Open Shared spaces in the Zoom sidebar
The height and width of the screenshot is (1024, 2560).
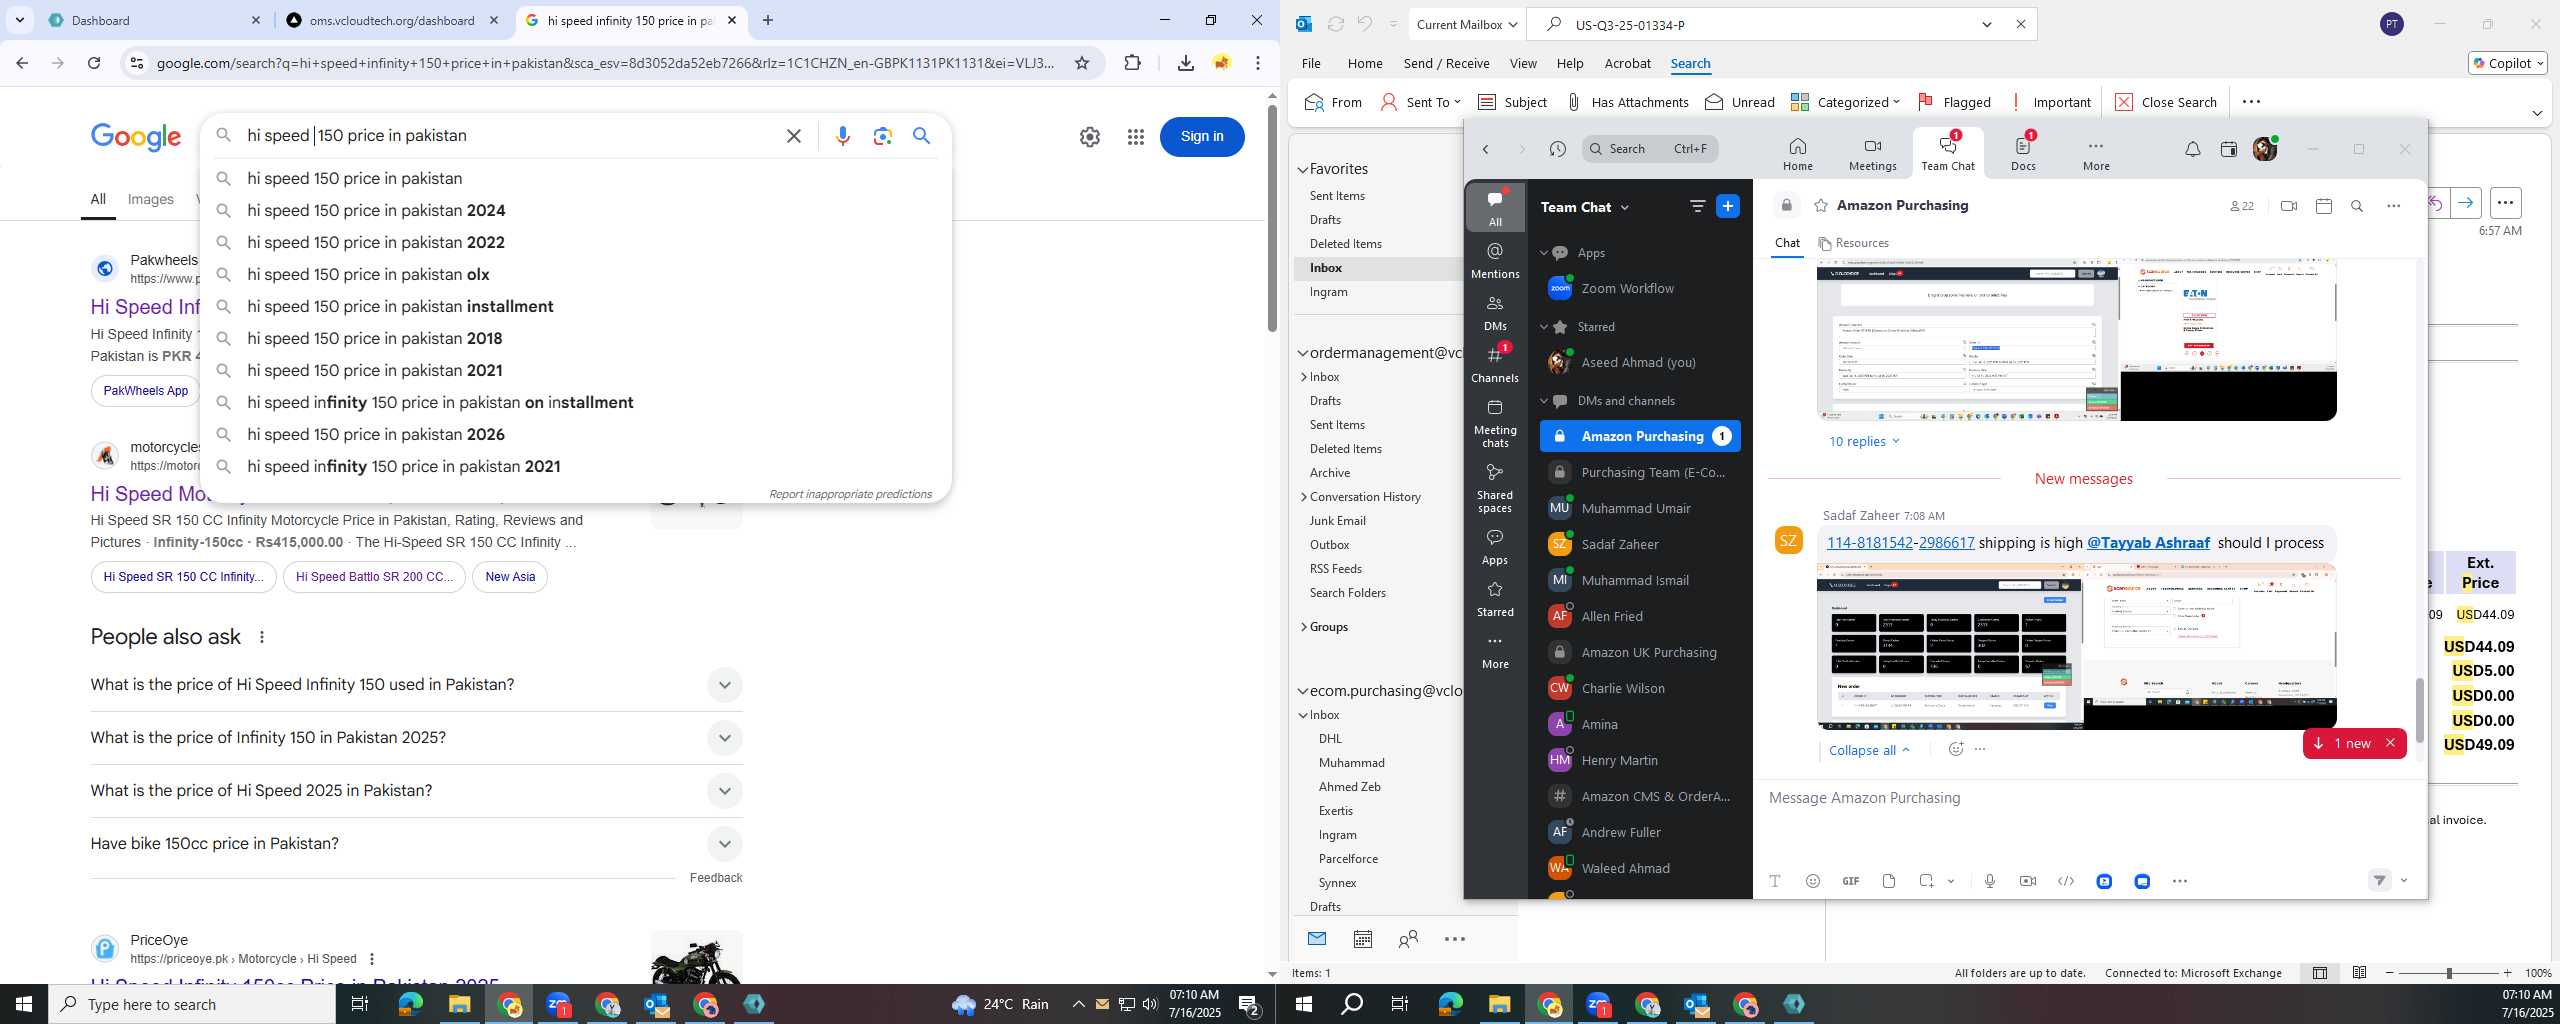[x=1495, y=488]
